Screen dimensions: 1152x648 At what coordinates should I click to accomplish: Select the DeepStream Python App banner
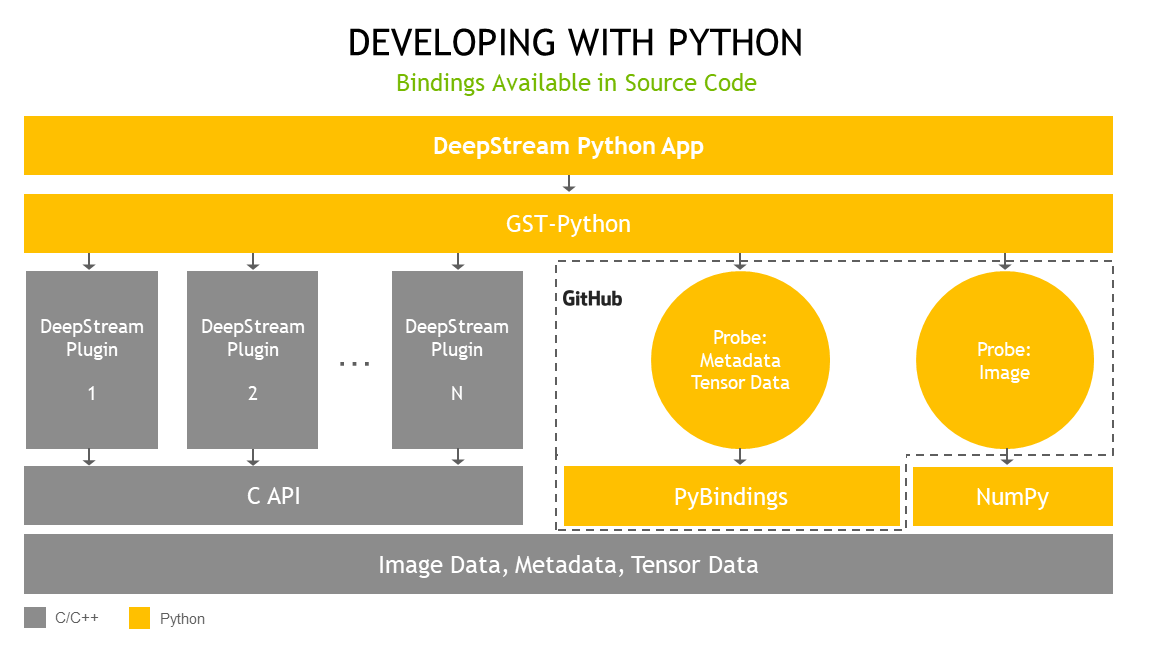[568, 145]
